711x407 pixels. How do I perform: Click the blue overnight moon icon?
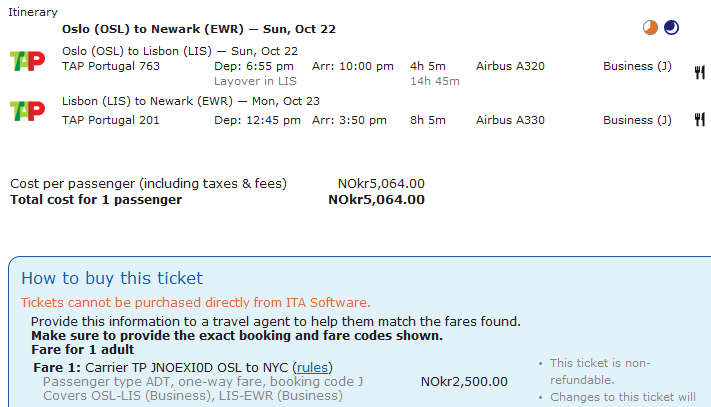click(x=671, y=28)
